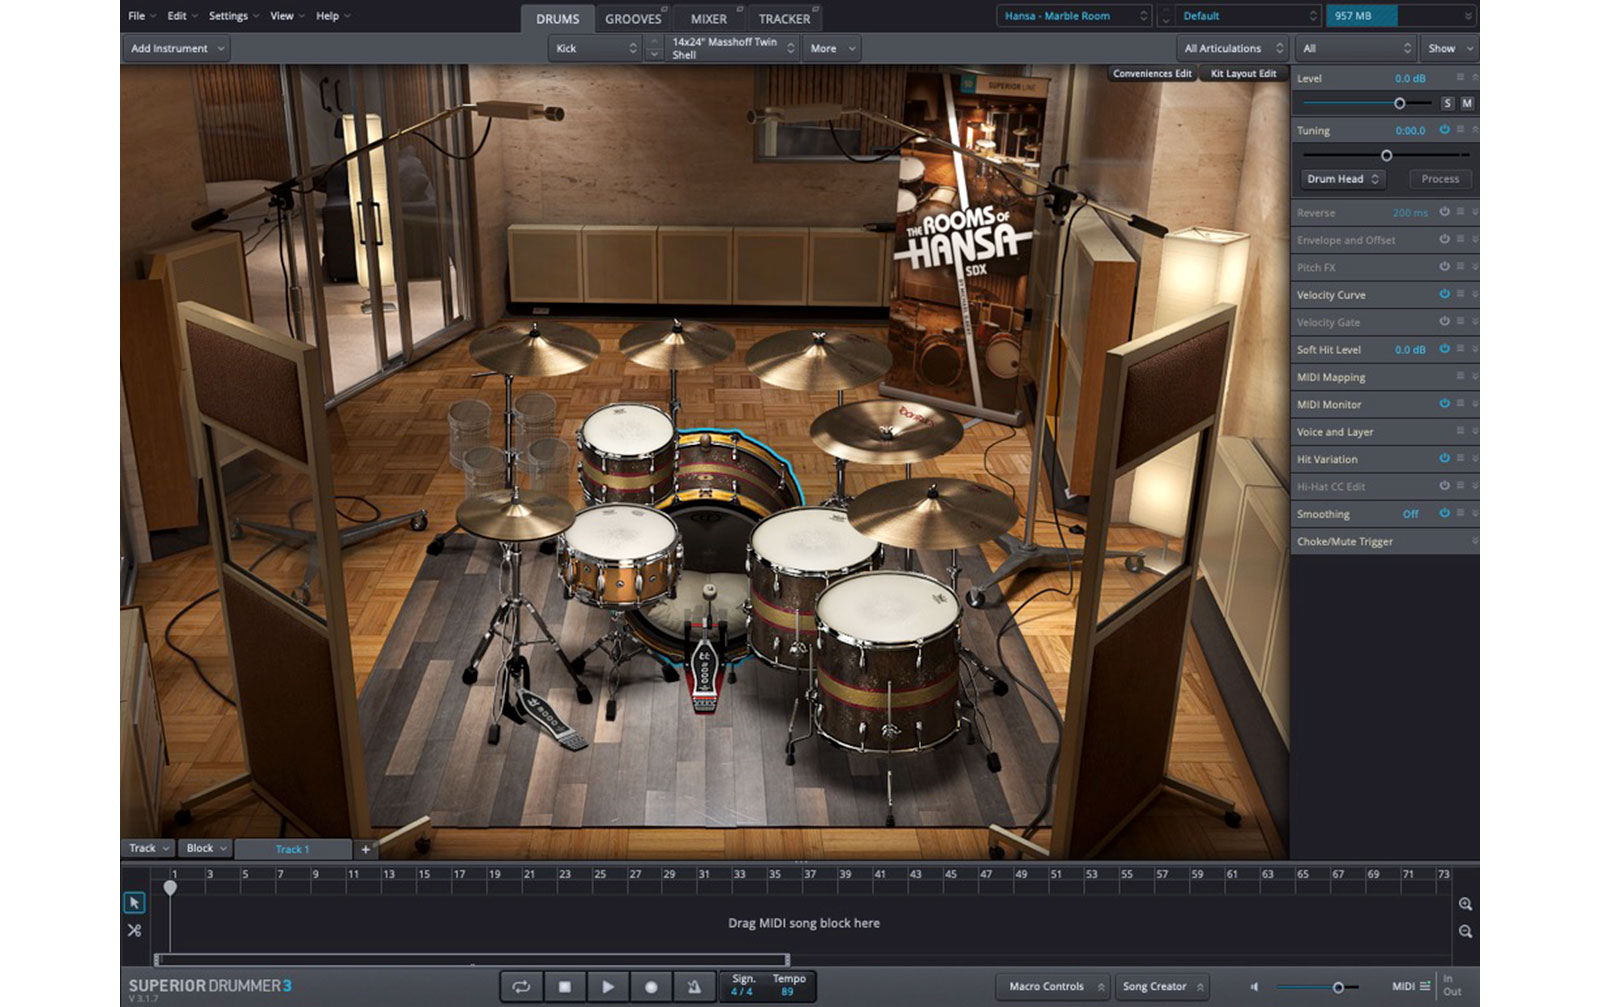
Task: Open the Velocity Curve menu icon
Action: [x=1460, y=294]
